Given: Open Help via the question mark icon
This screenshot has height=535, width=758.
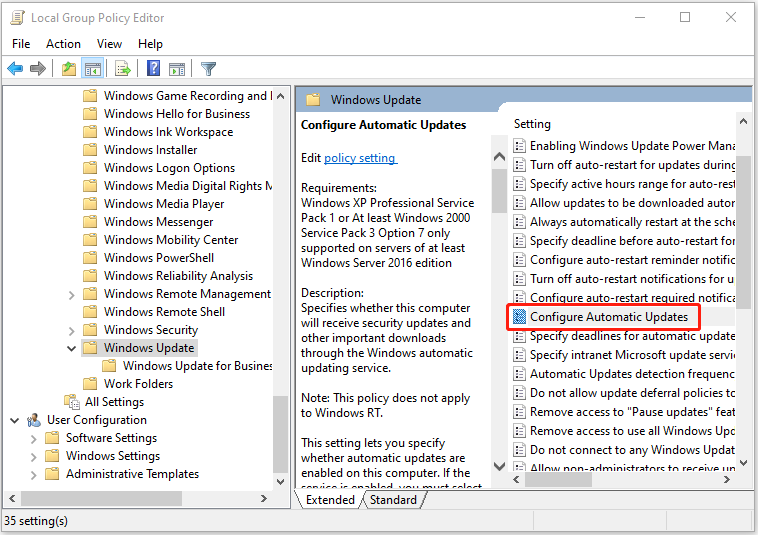Looking at the screenshot, I should click(154, 69).
